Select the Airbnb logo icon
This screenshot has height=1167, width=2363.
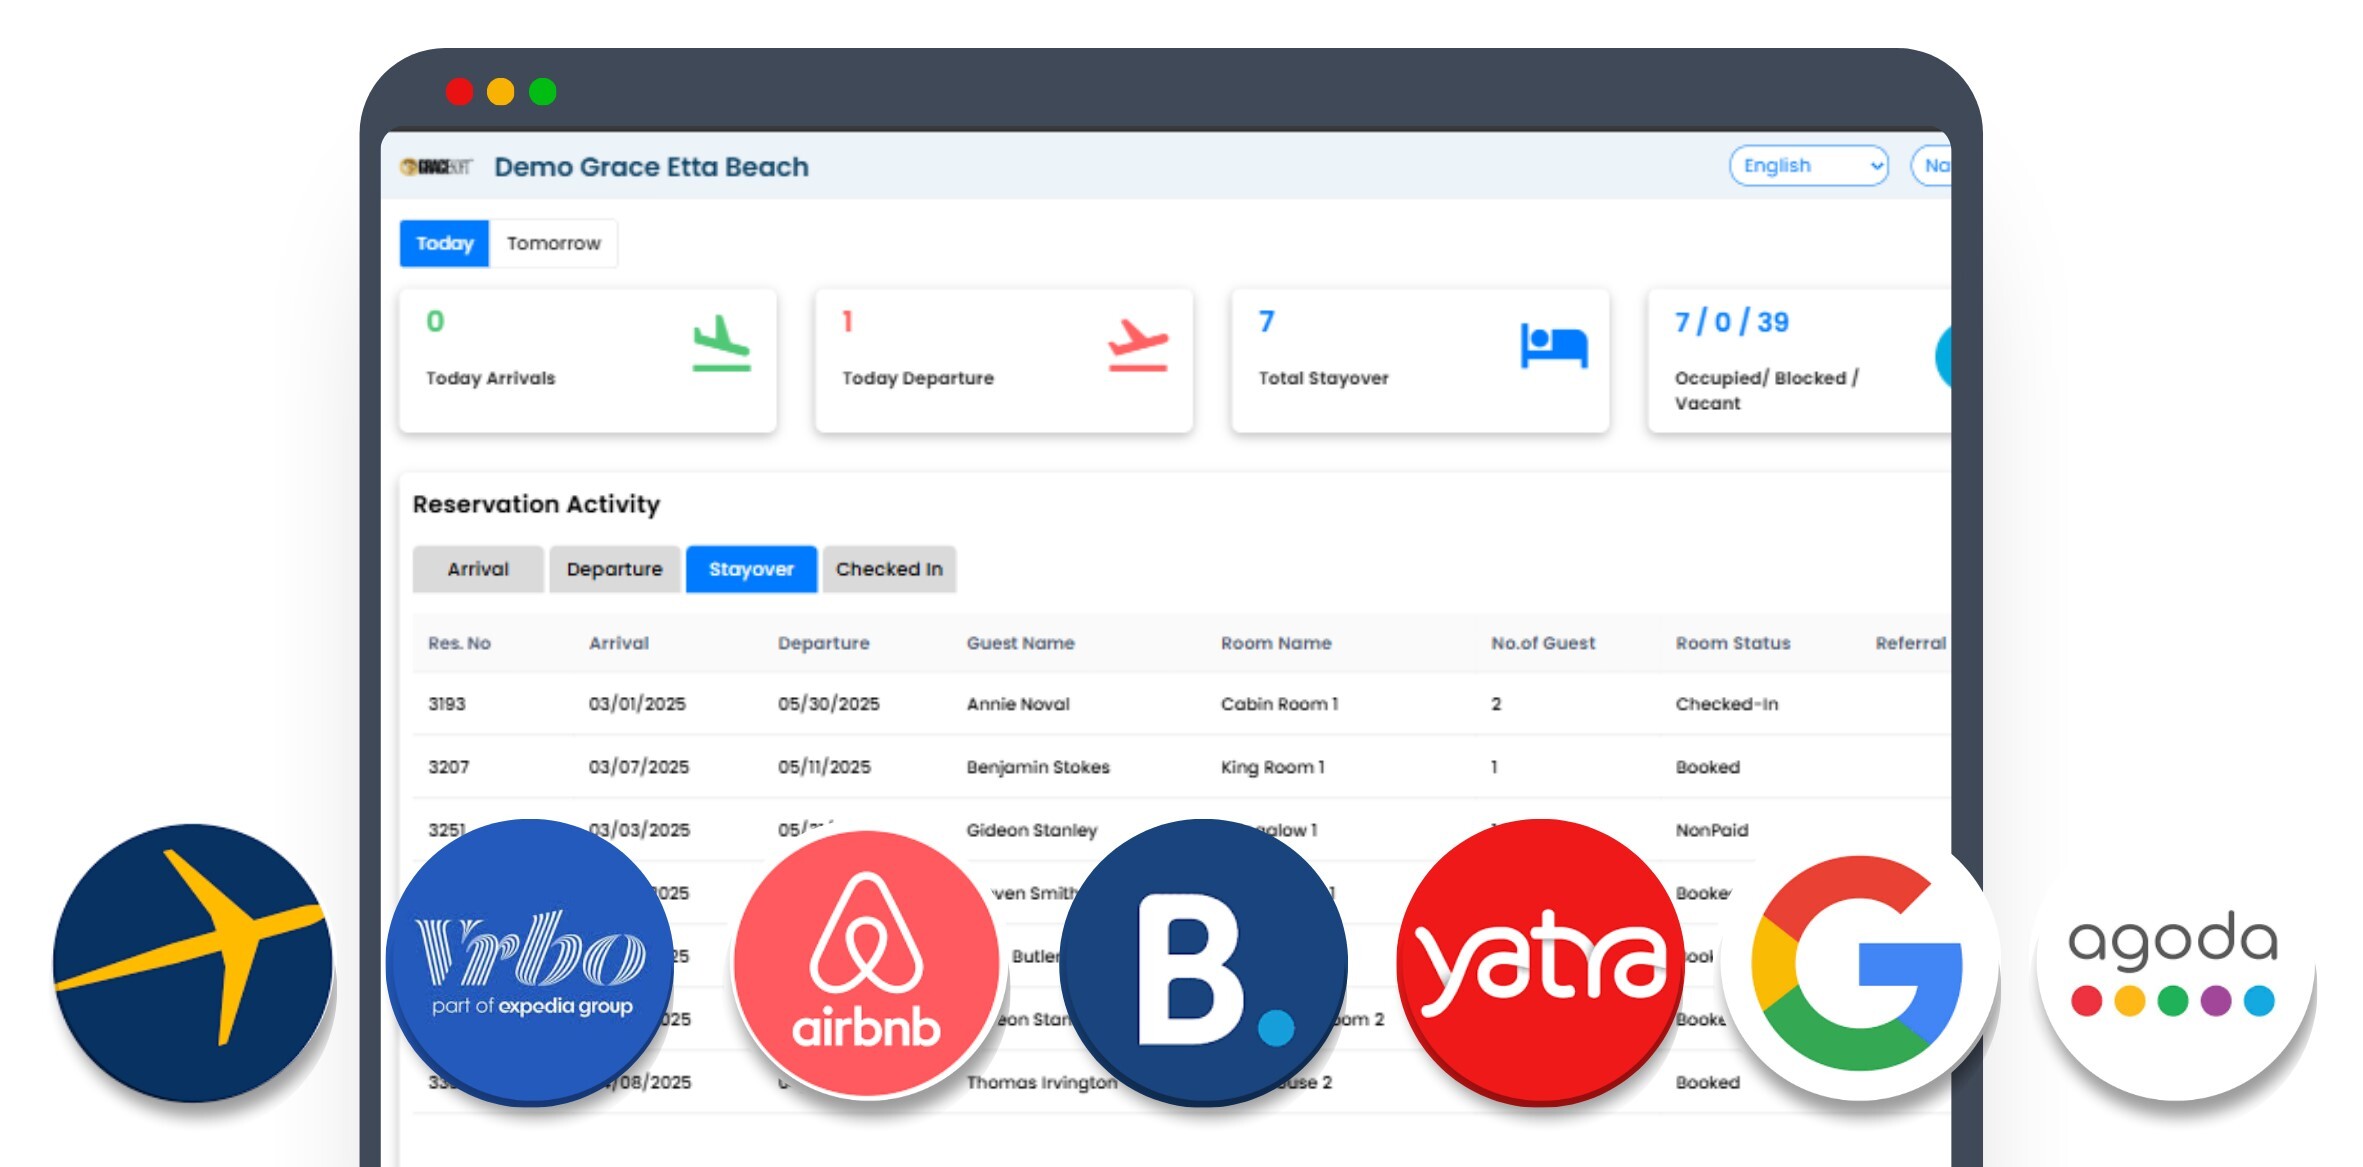pyautogui.click(x=866, y=964)
